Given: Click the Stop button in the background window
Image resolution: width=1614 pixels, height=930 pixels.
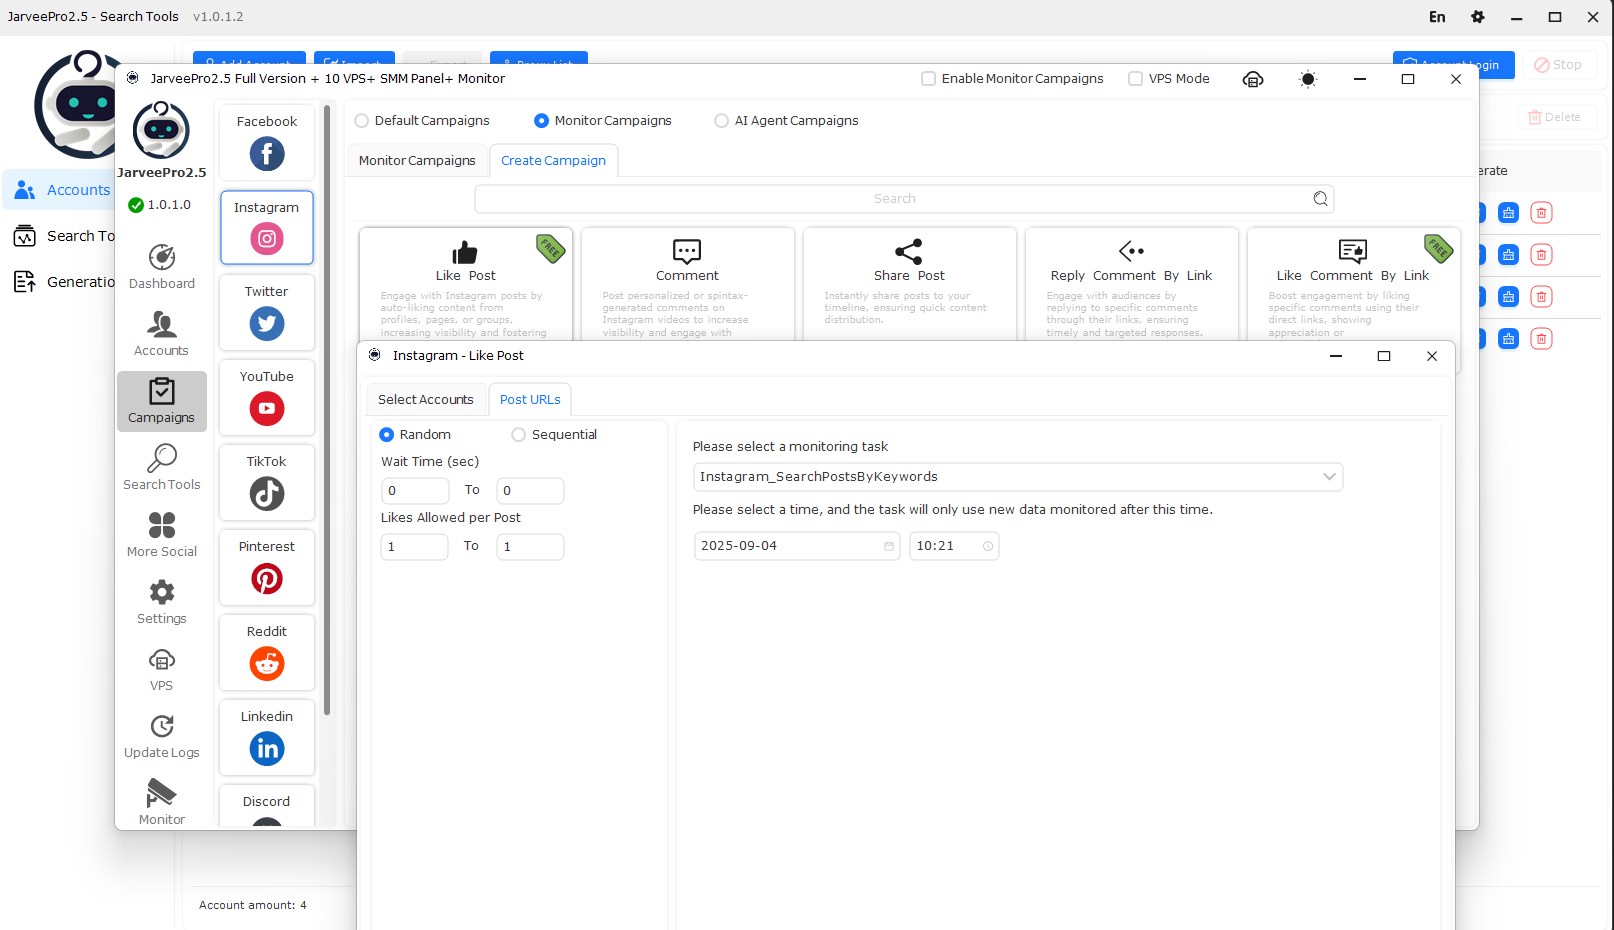Looking at the screenshot, I should coord(1558,65).
